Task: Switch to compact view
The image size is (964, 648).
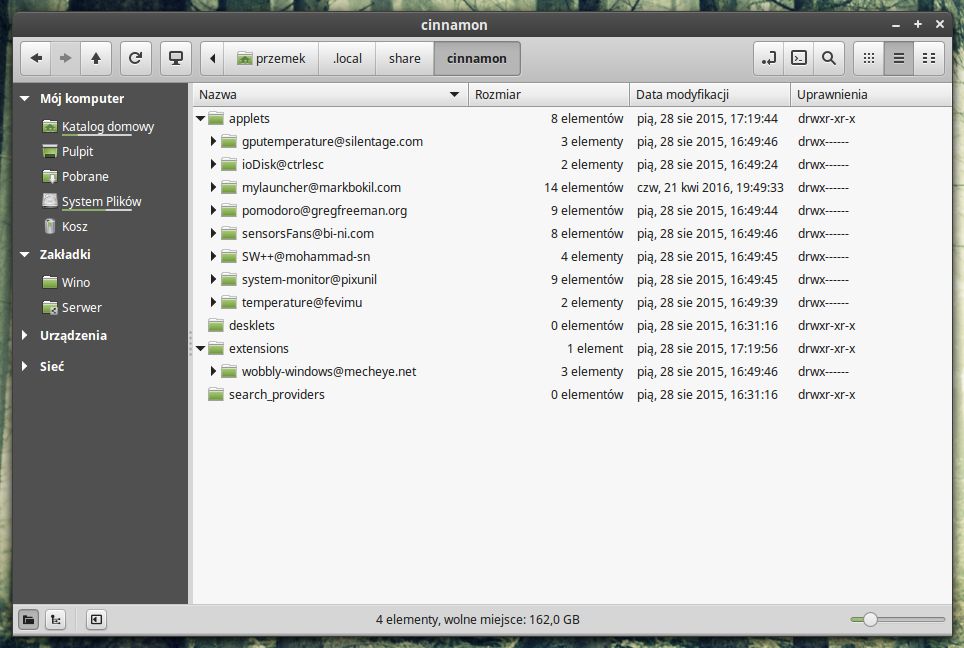Action: click(x=929, y=58)
